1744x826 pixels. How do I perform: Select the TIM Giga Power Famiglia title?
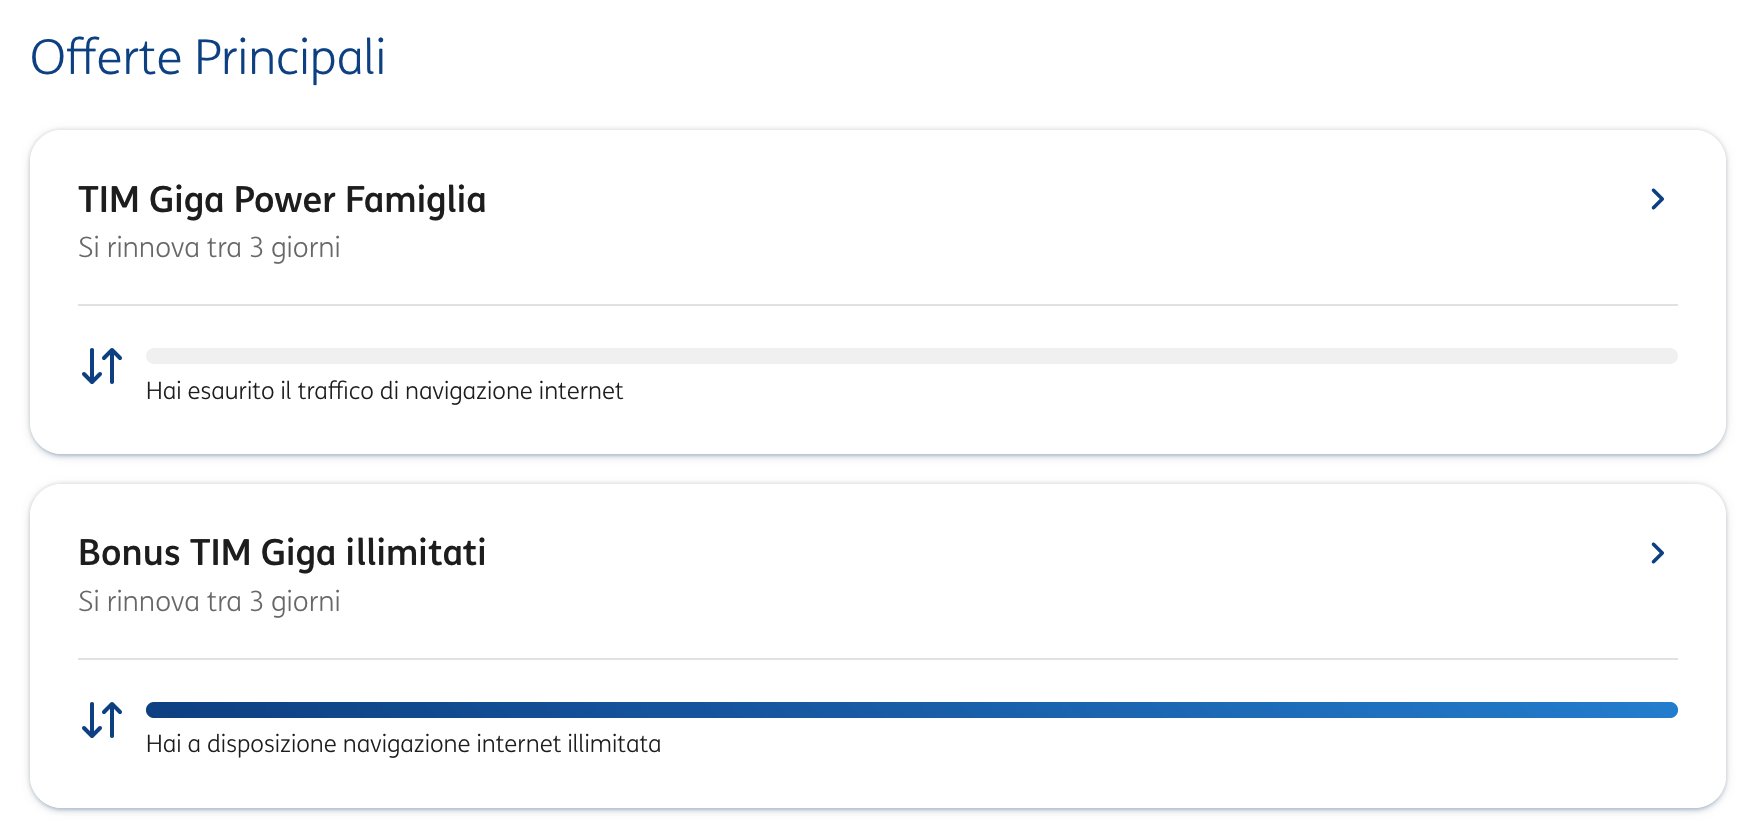point(282,200)
